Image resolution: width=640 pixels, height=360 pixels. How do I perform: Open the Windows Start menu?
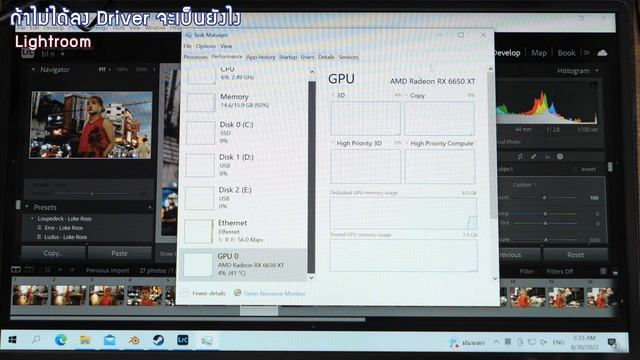pos(12,340)
